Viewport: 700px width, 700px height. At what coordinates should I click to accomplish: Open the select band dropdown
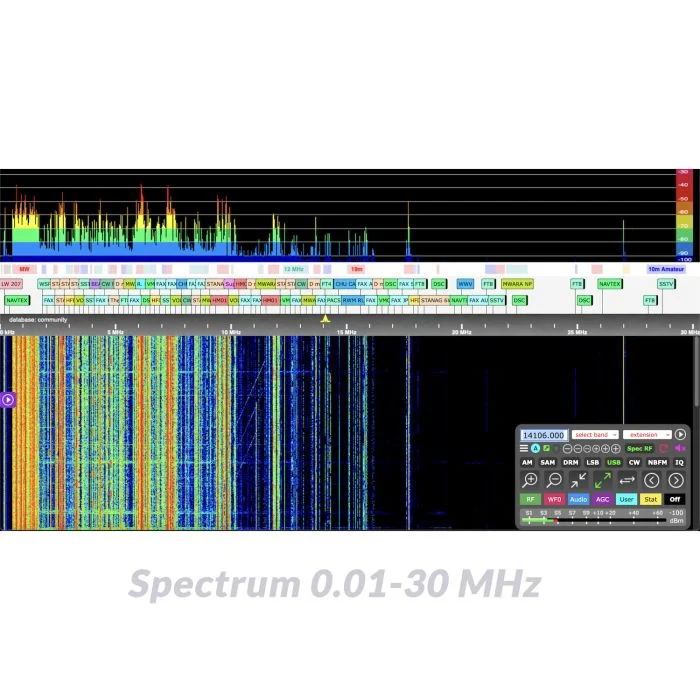(x=594, y=435)
